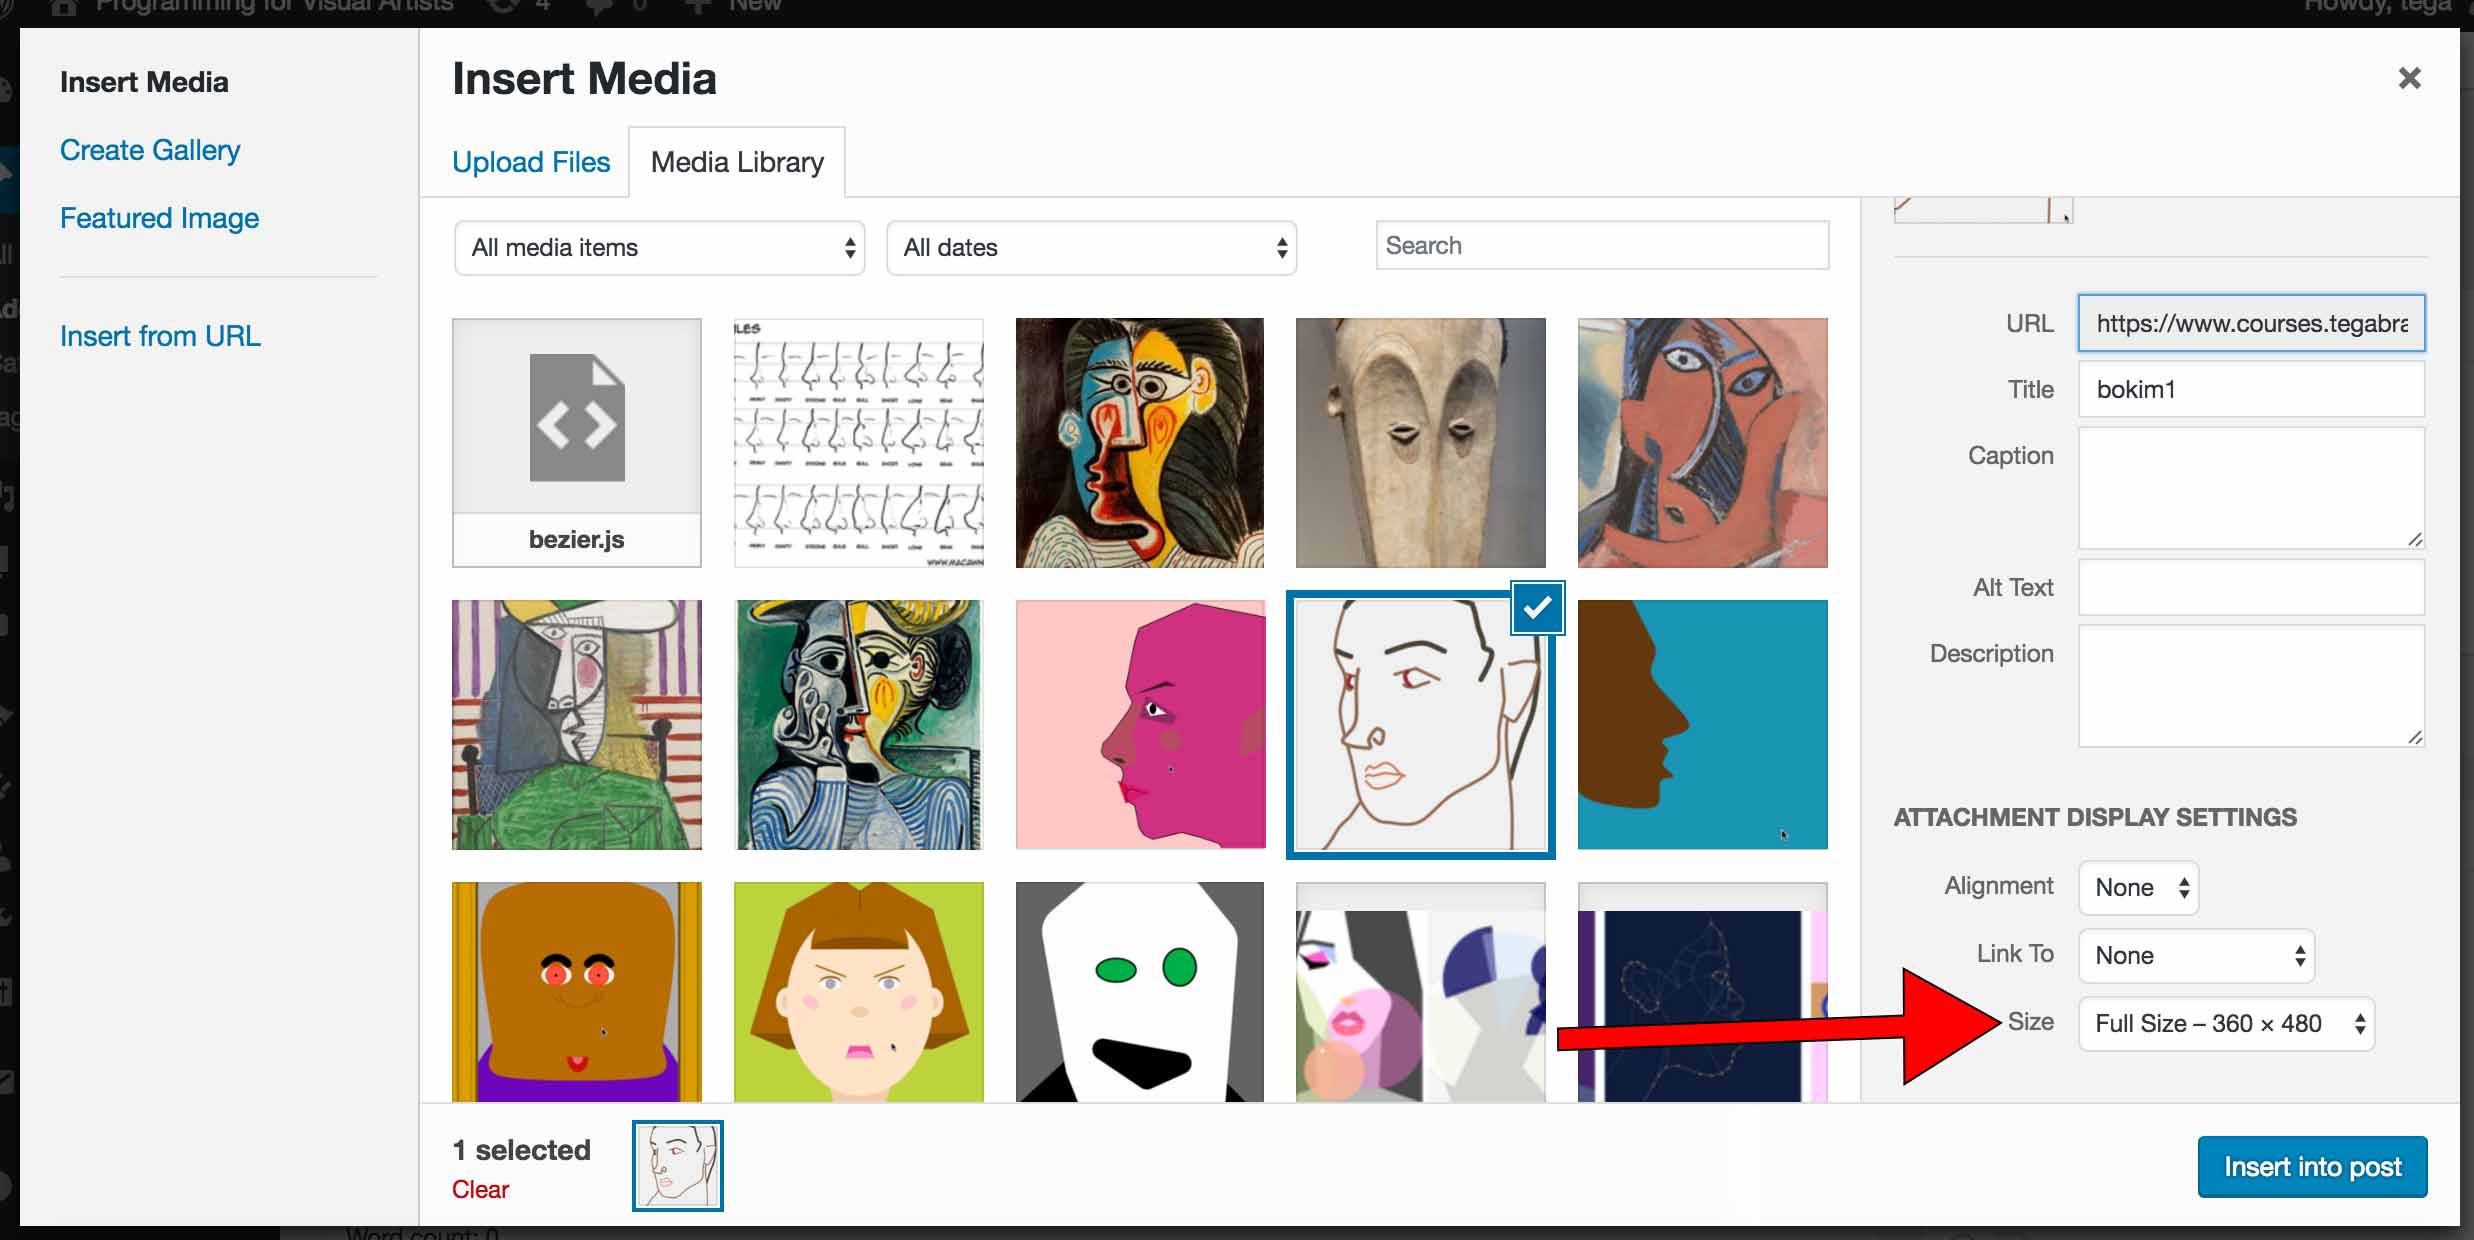This screenshot has height=1240, width=2474.
Task: Select Picasso blue-yellow face painting thumbnail
Action: point(1140,443)
